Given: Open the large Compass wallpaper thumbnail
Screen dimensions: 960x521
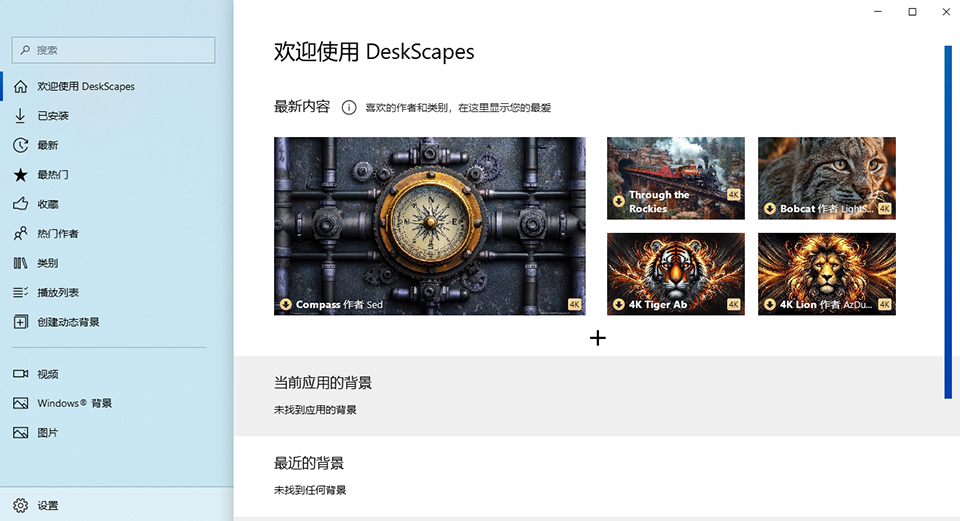Looking at the screenshot, I should [429, 226].
